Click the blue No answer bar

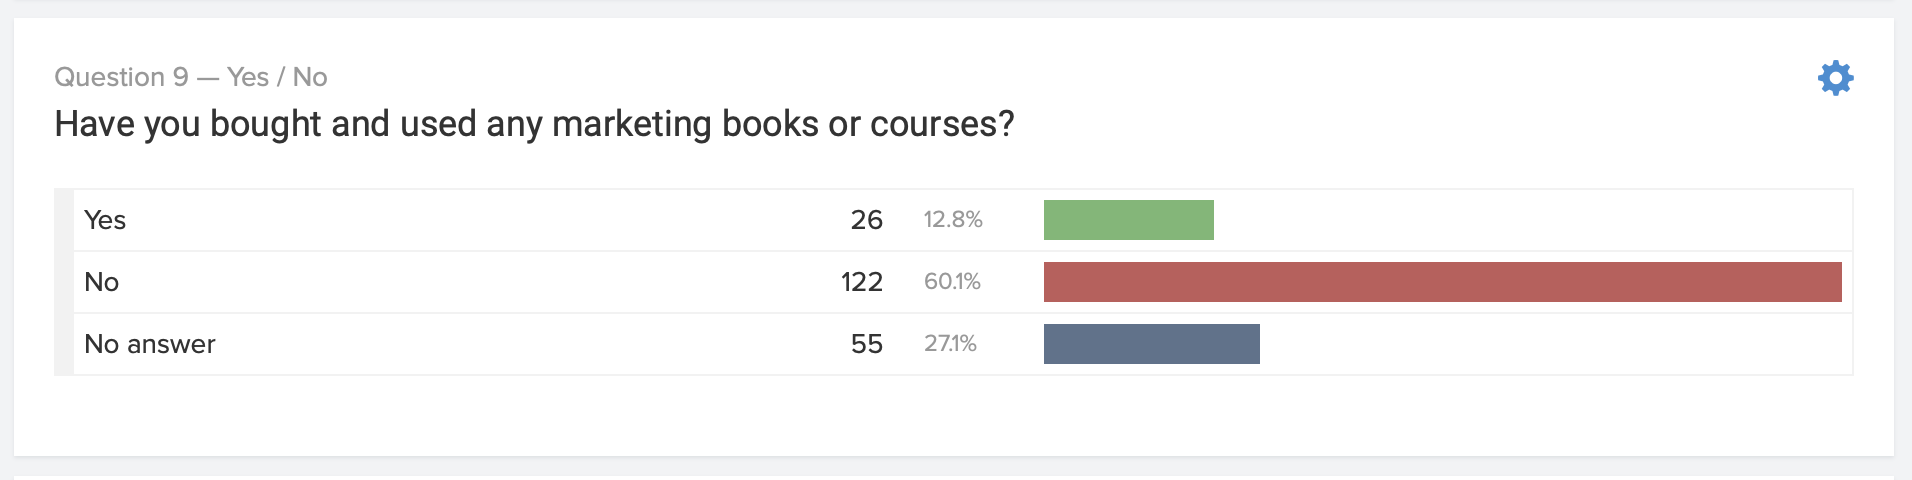pyautogui.click(x=1151, y=344)
